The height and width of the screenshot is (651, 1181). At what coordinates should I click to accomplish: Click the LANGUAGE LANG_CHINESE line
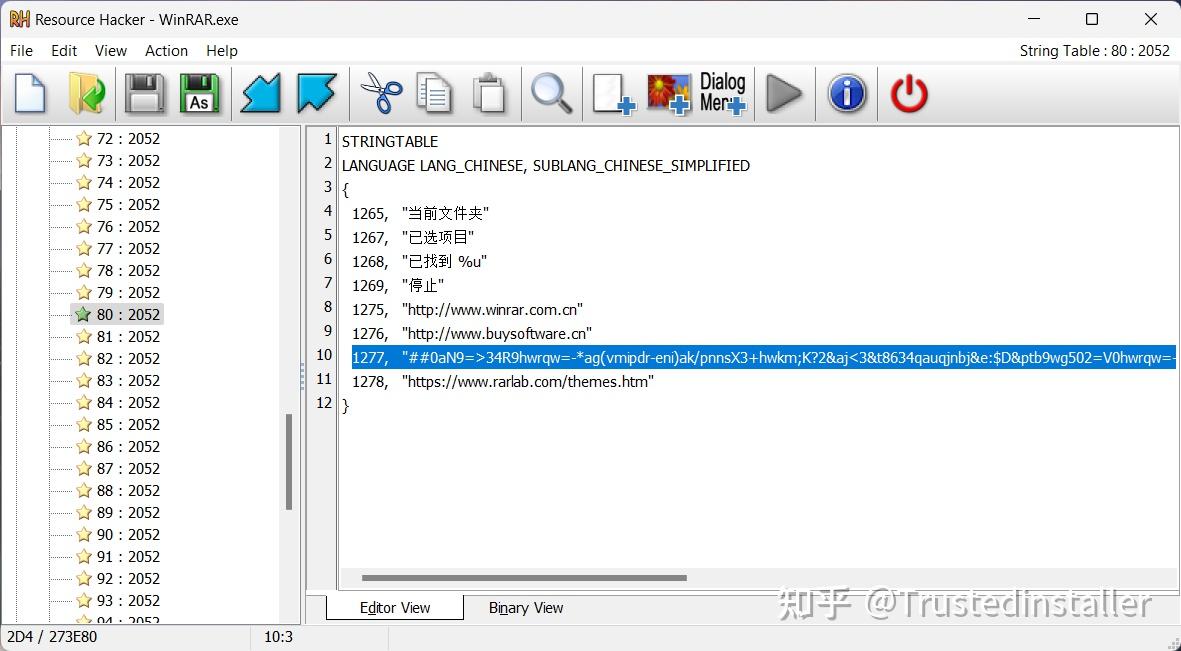[x=545, y=166]
